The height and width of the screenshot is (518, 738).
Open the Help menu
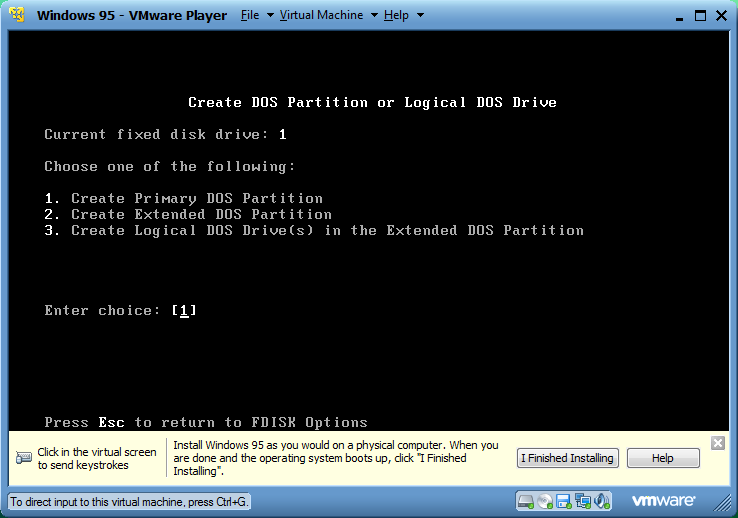point(396,15)
